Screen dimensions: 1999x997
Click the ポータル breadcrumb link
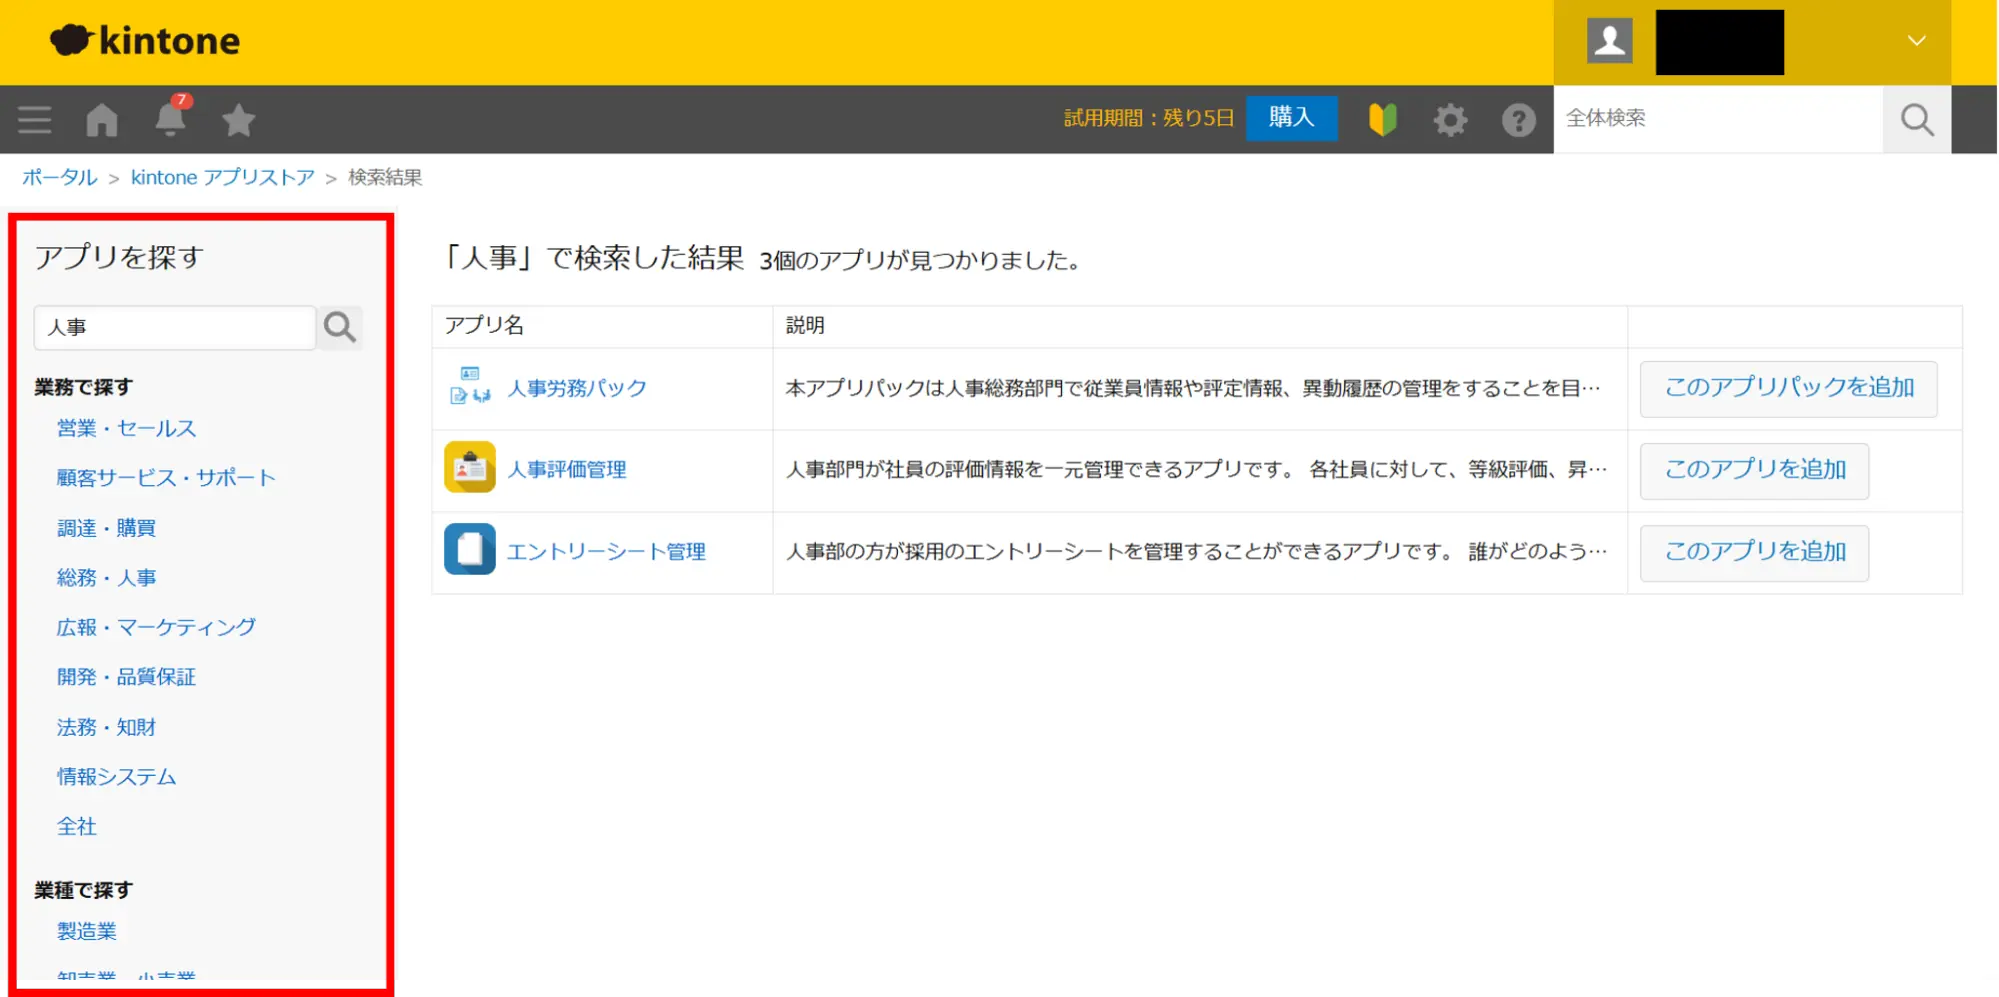coord(60,177)
